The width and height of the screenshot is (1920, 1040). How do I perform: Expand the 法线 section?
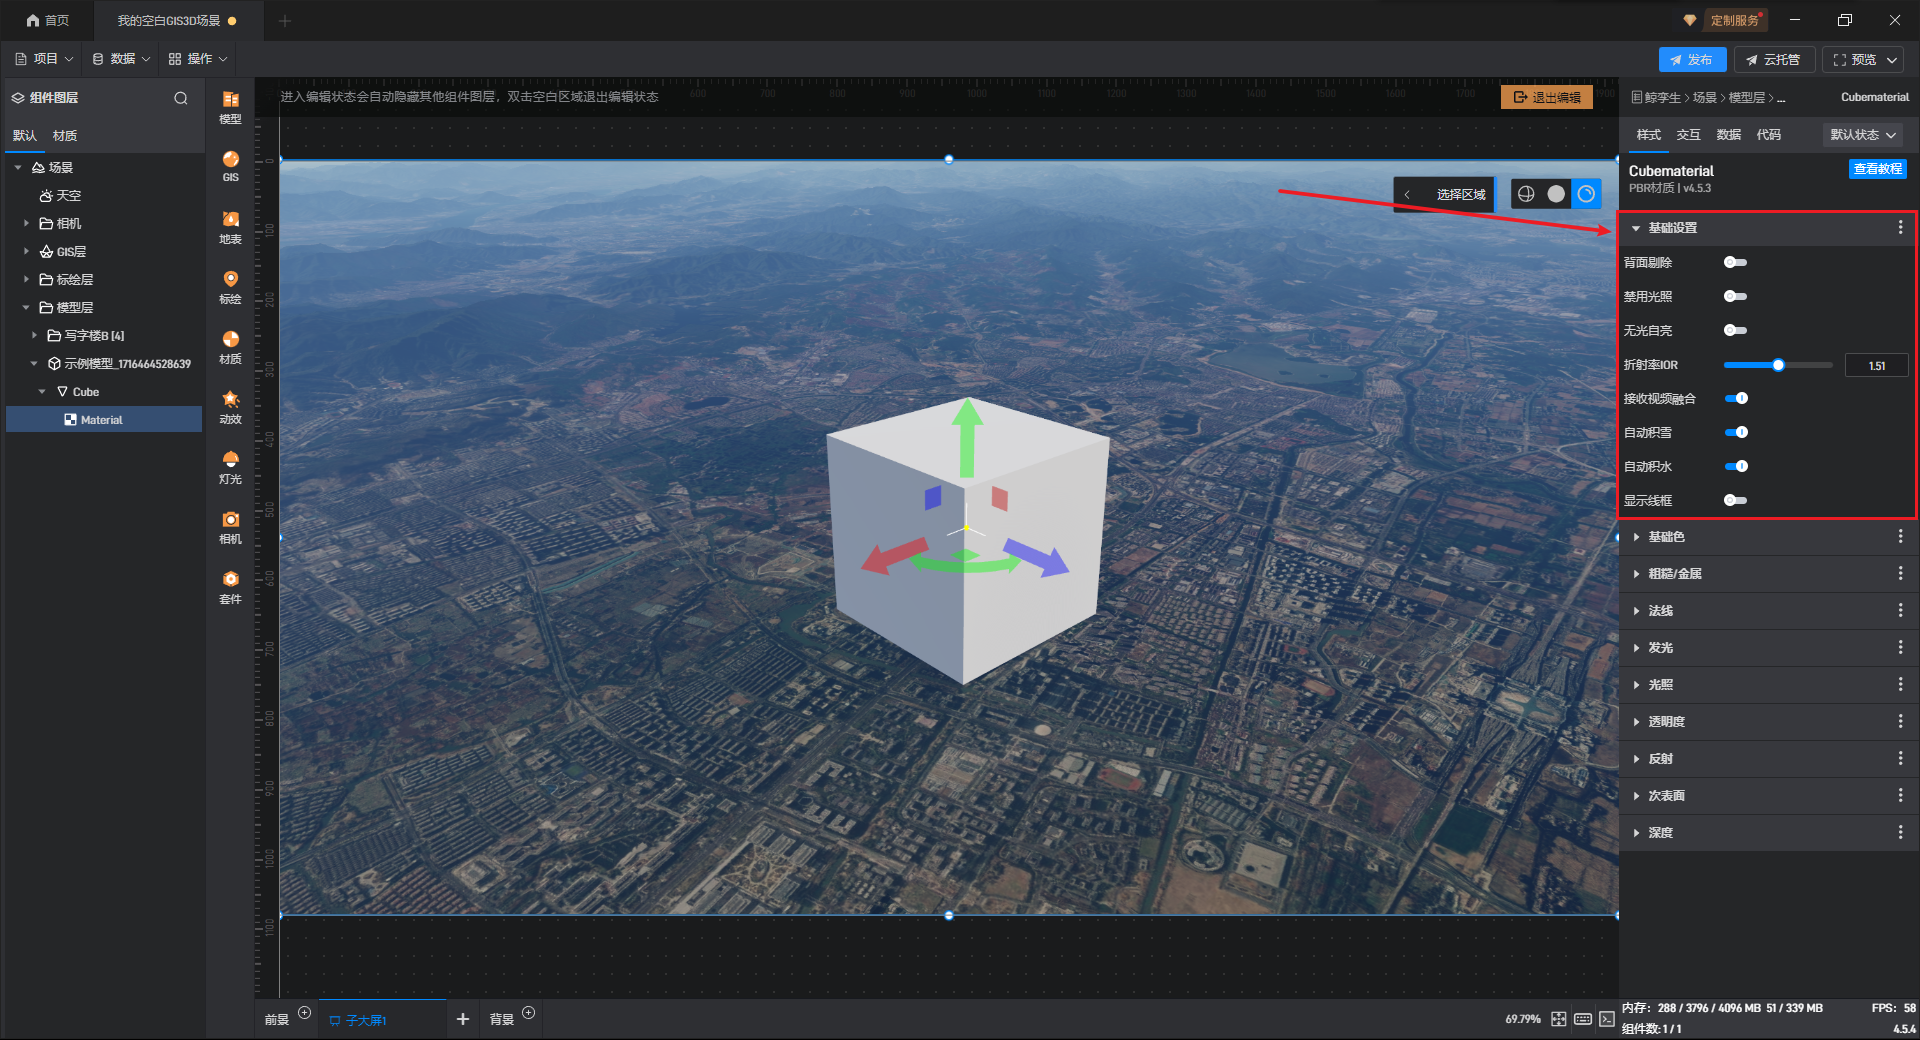[x=1636, y=611]
